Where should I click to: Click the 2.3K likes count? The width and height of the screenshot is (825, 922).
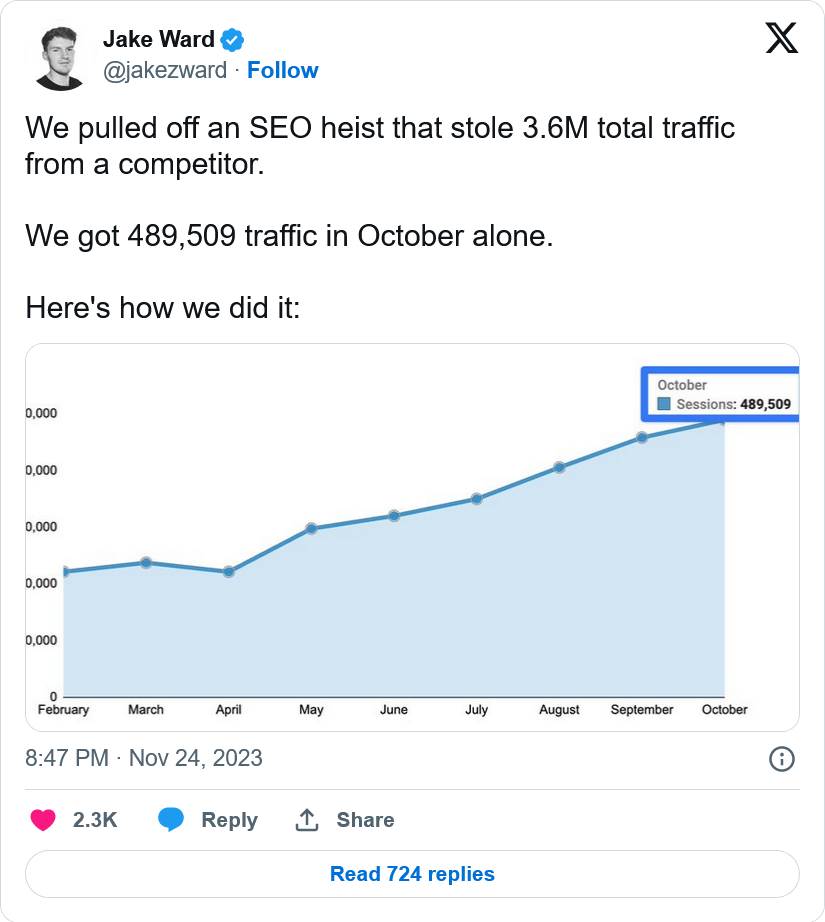click(x=95, y=820)
